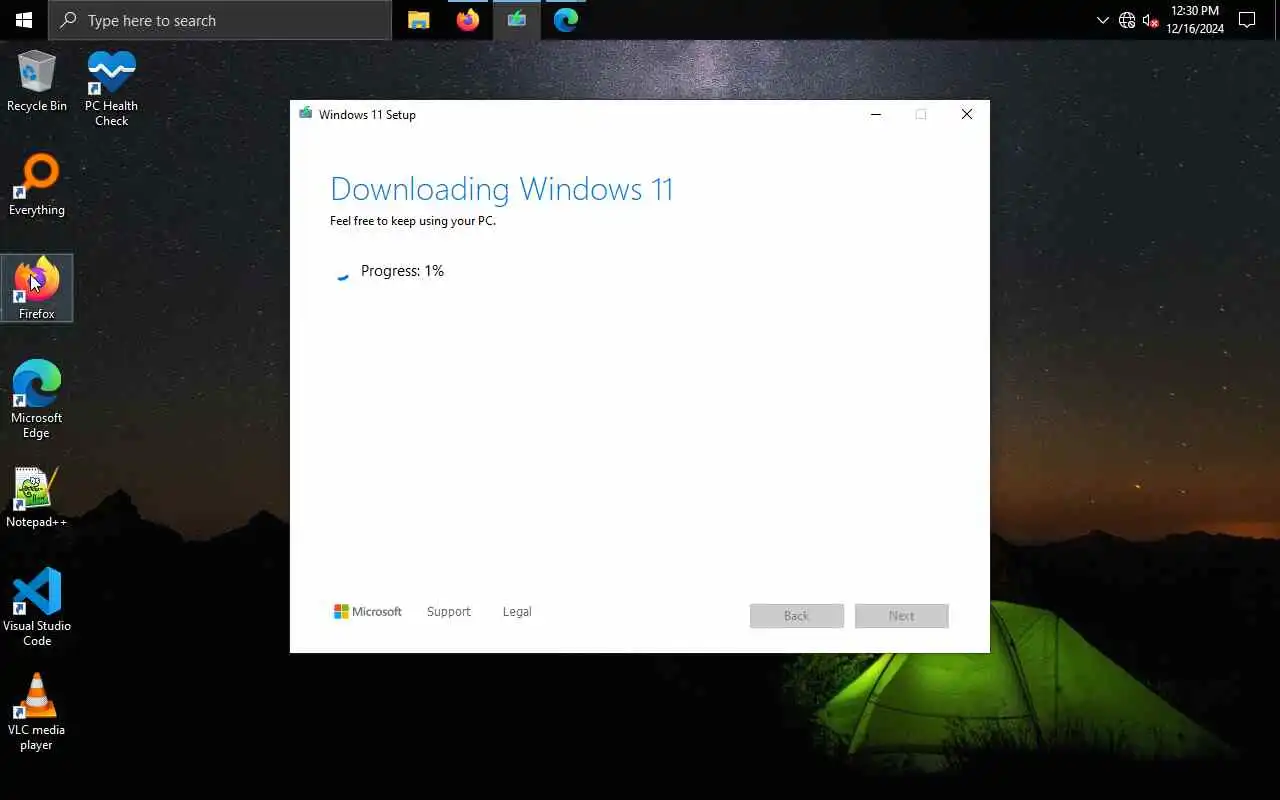
Task: Show hidden system tray icons
Action: (x=1102, y=20)
